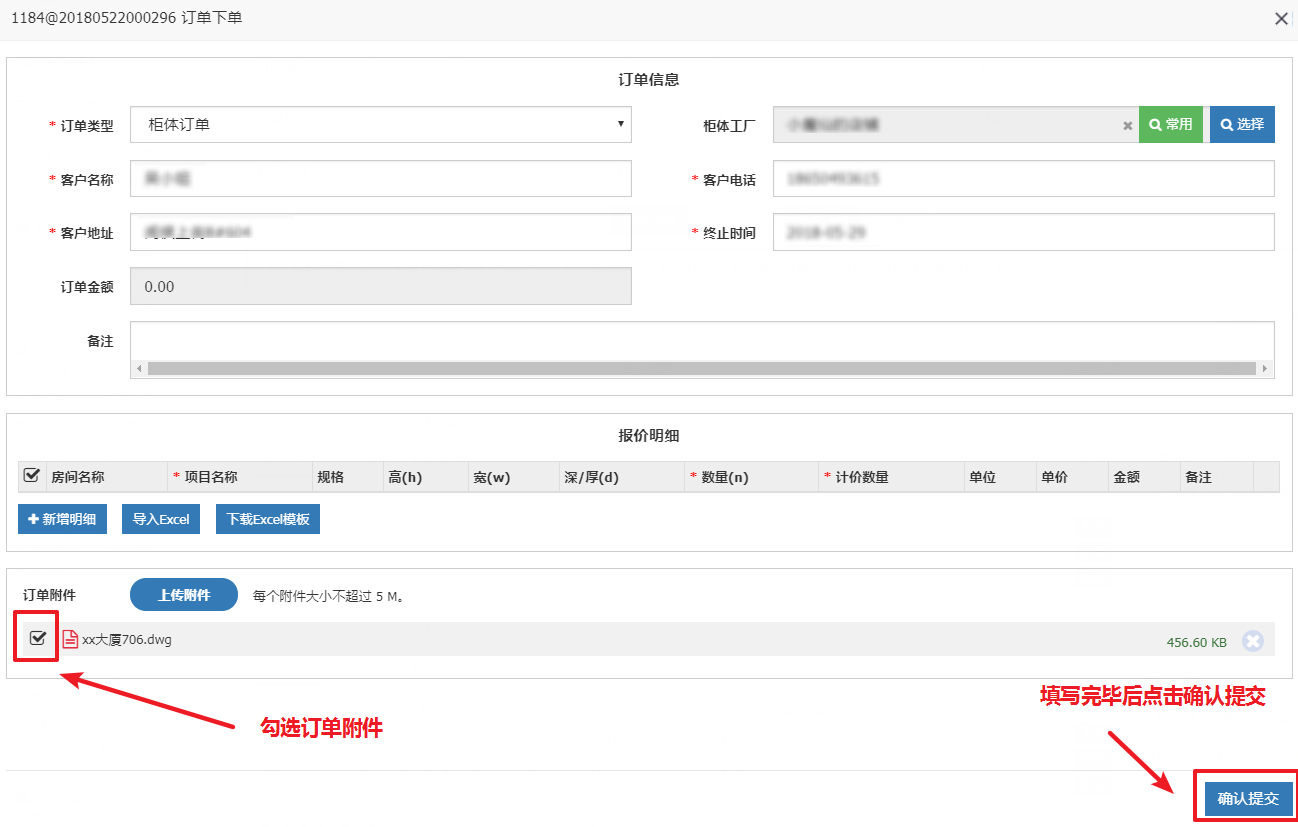Remove attachment with the delete circle icon
Screen dimensions: 1298x827
(1252, 641)
